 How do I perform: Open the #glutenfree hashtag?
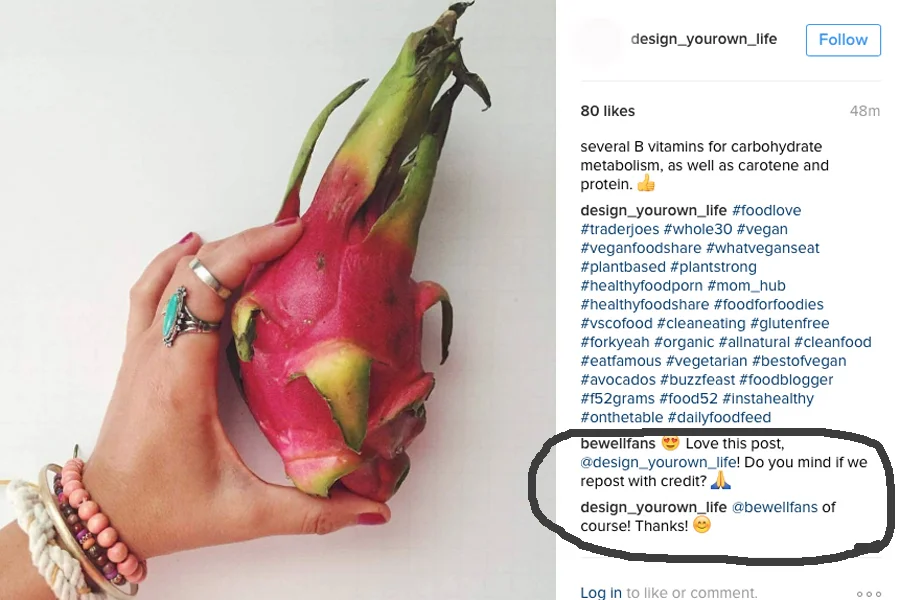click(789, 323)
